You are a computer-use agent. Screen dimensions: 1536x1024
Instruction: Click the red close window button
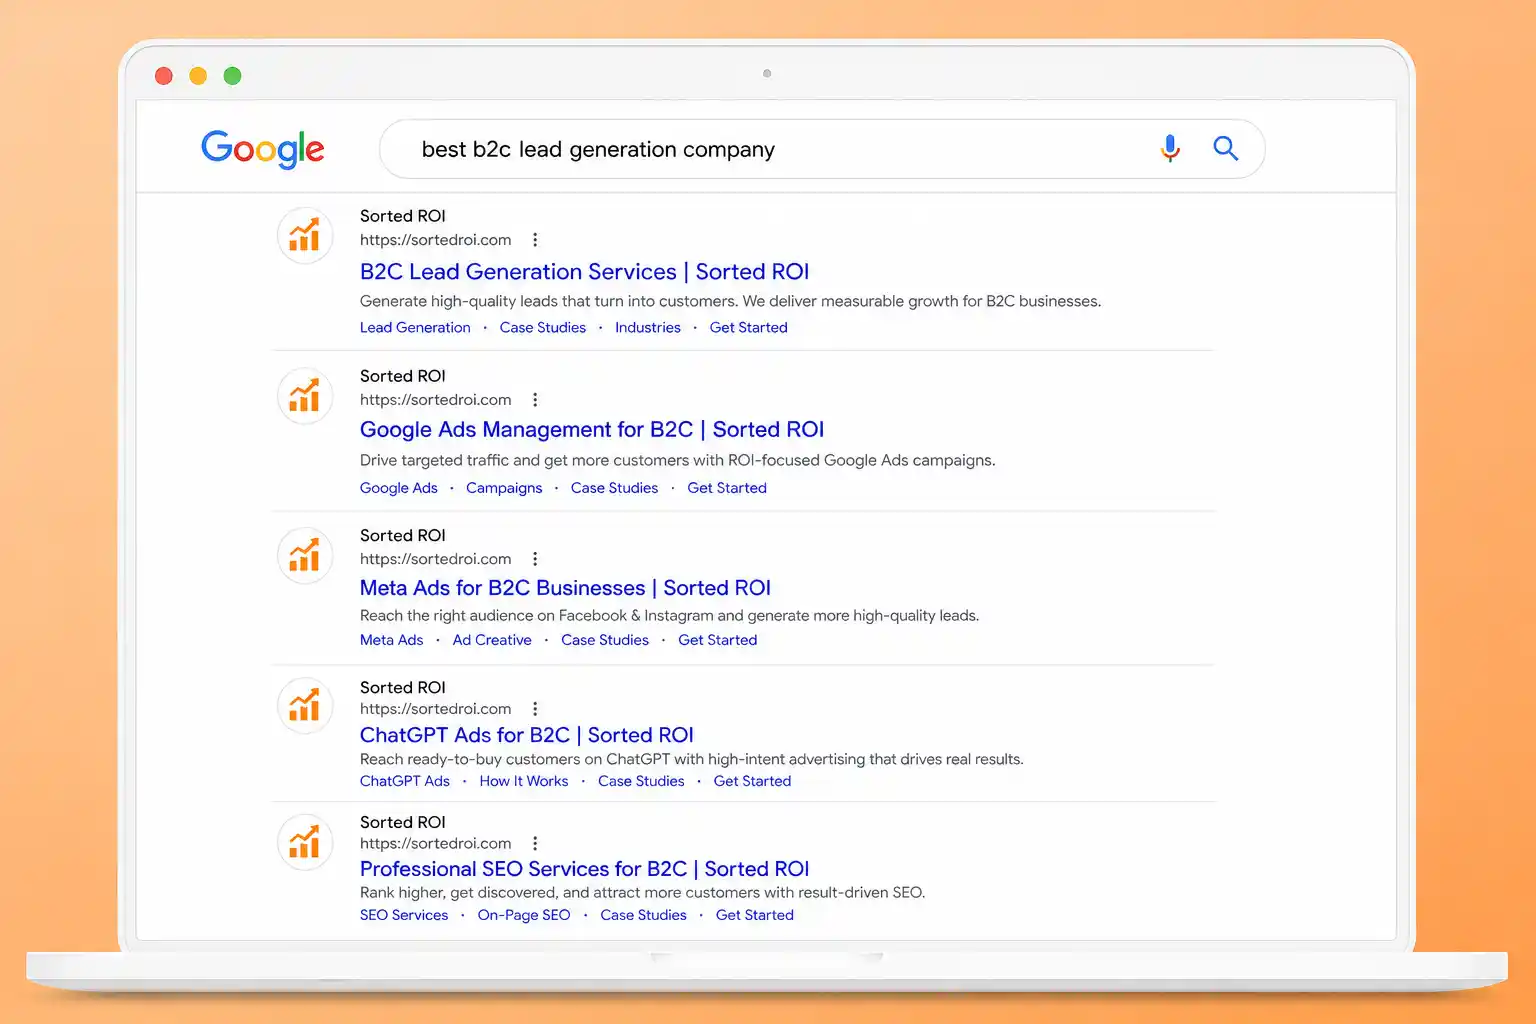(x=164, y=76)
